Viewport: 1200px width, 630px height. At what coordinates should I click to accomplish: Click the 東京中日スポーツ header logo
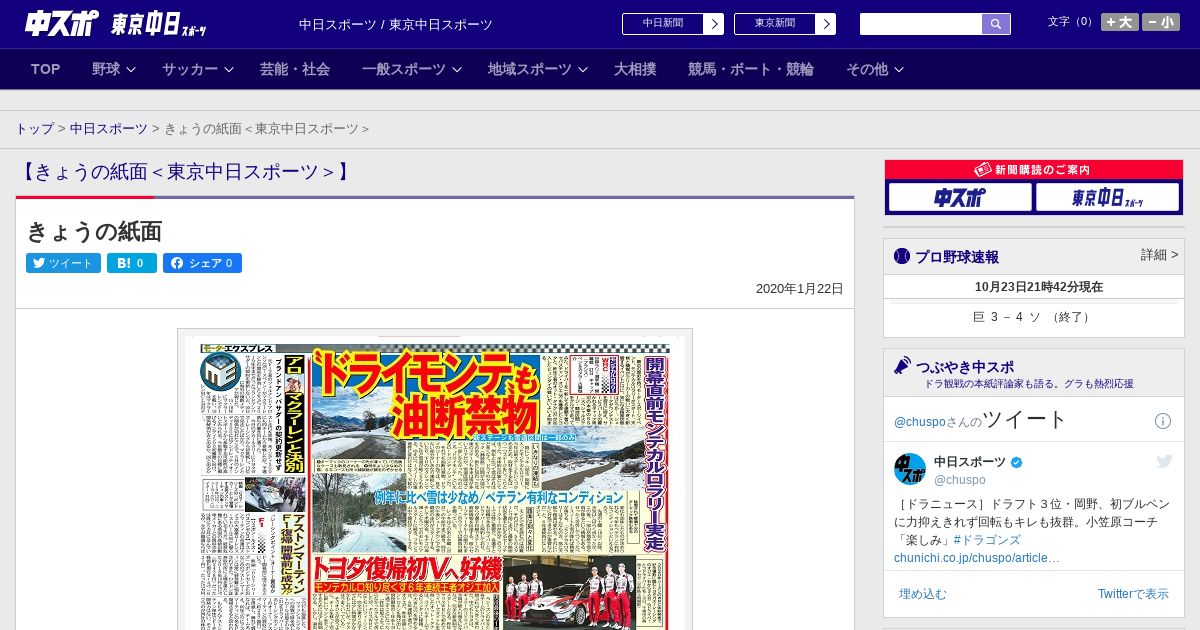click(x=159, y=25)
